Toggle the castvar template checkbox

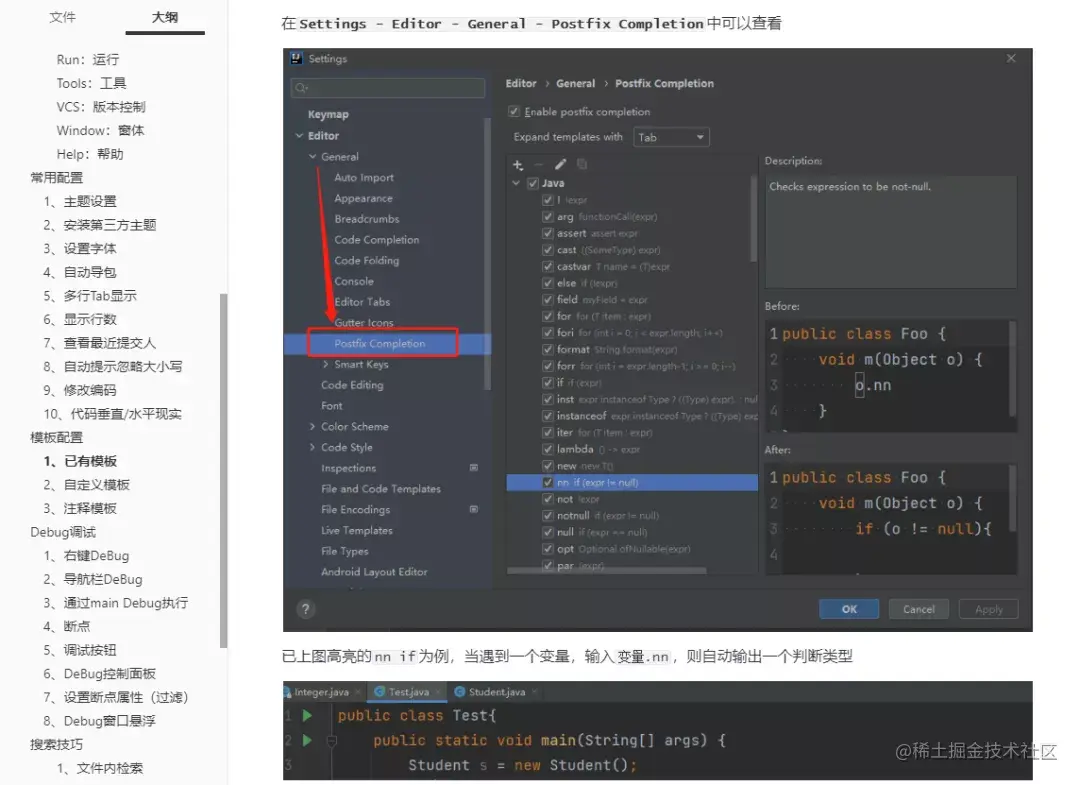pyautogui.click(x=547, y=266)
